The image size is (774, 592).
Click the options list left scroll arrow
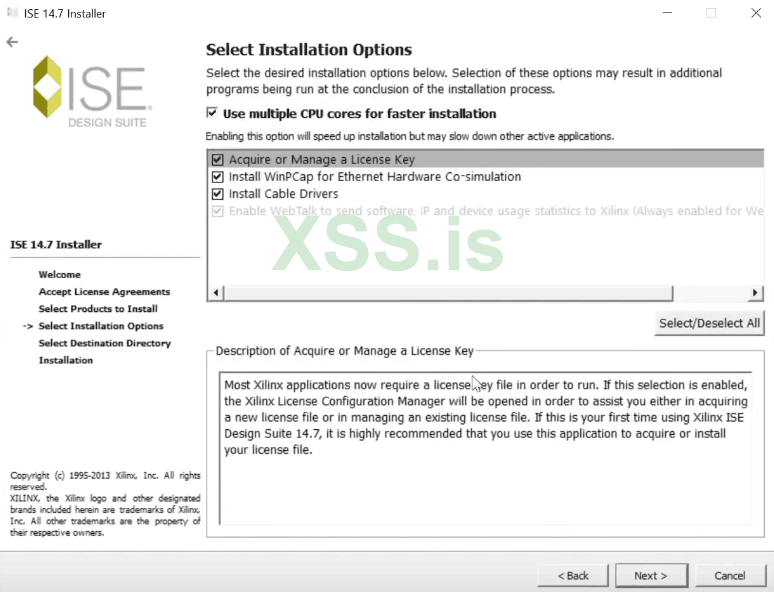216,292
